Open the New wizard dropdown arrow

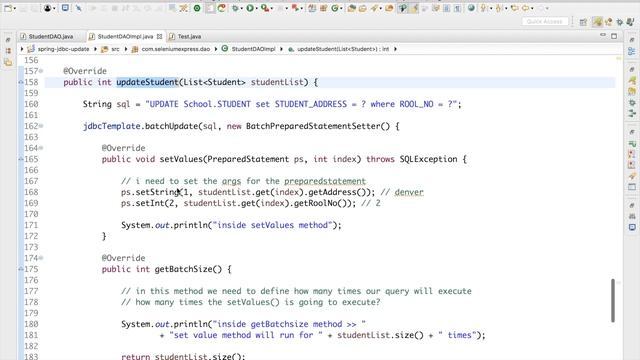[x=15, y=9]
